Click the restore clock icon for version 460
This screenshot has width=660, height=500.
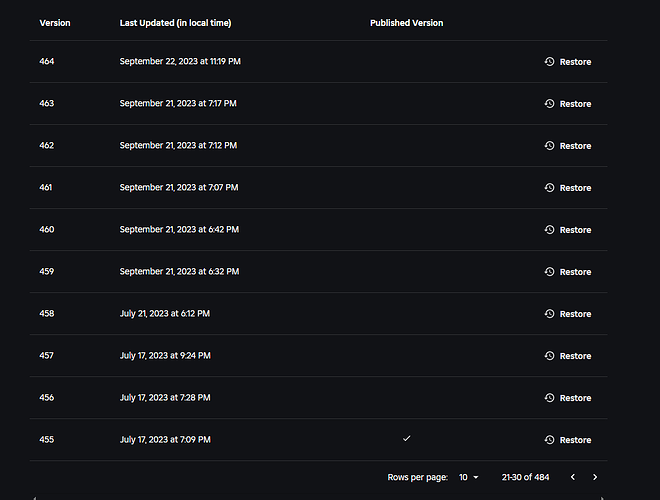click(x=549, y=230)
